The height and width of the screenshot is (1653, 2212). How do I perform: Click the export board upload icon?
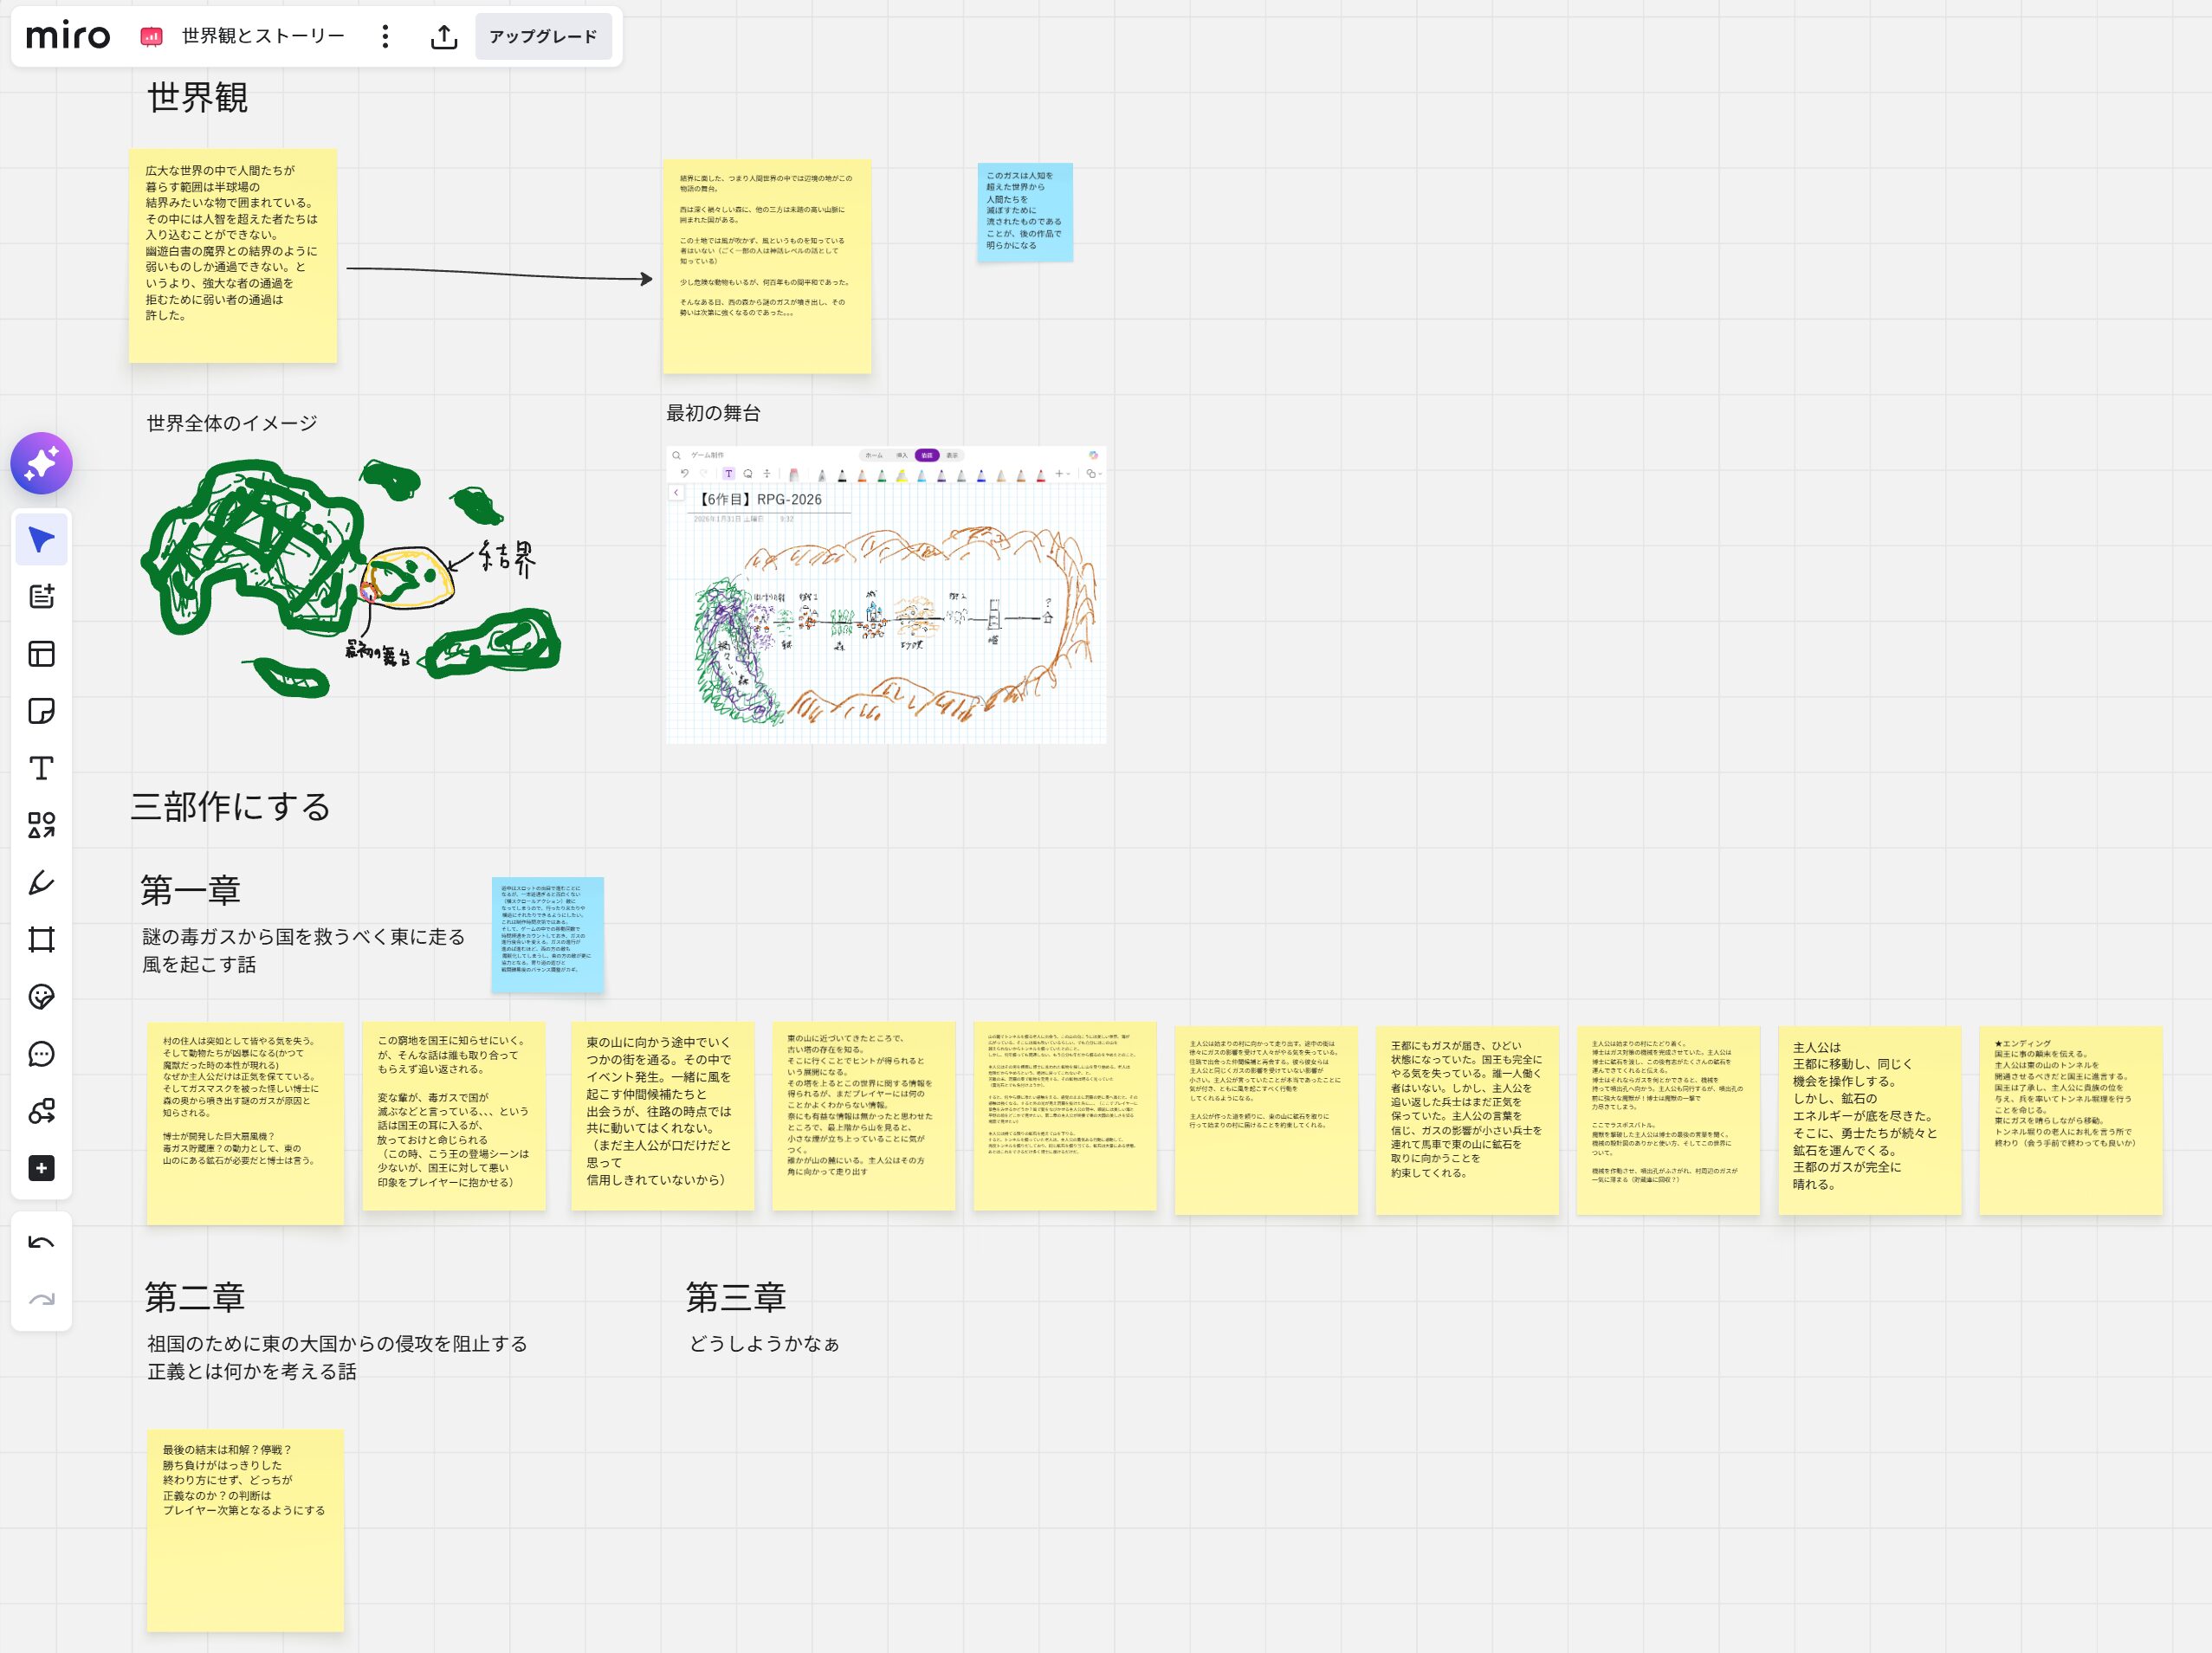tap(444, 37)
